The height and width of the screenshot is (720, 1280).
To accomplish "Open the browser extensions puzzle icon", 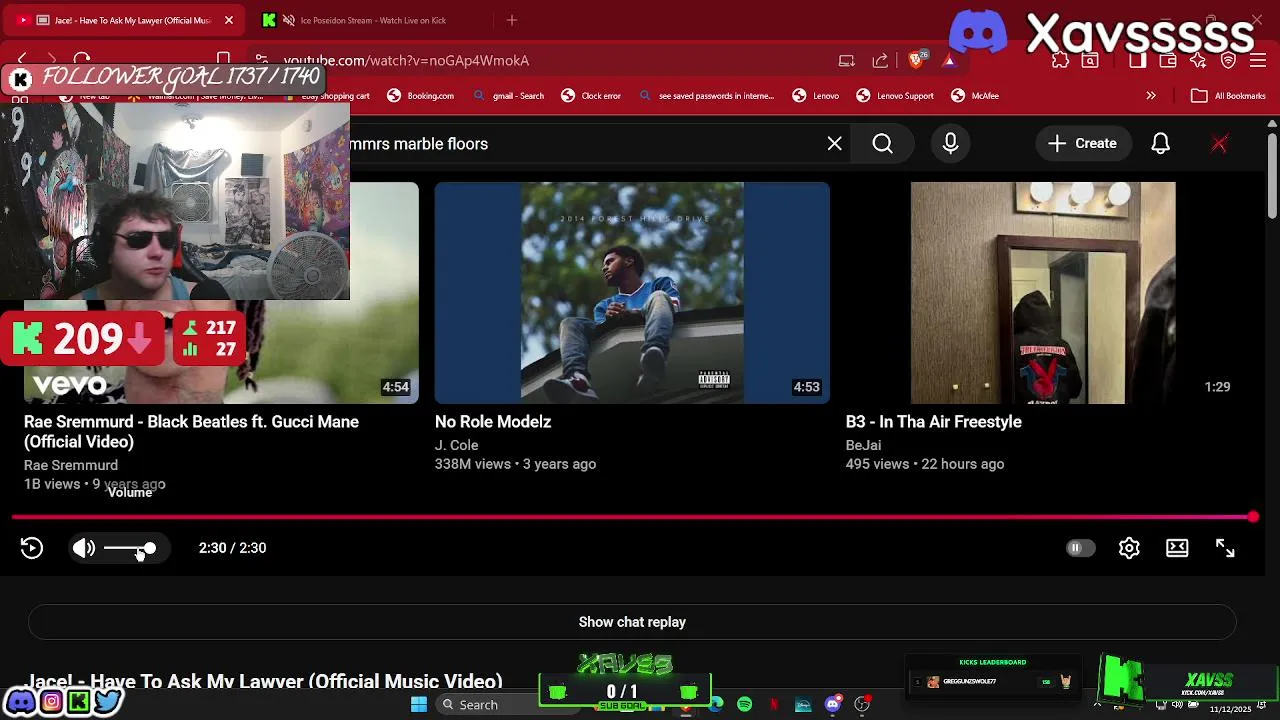I will (x=1060, y=61).
